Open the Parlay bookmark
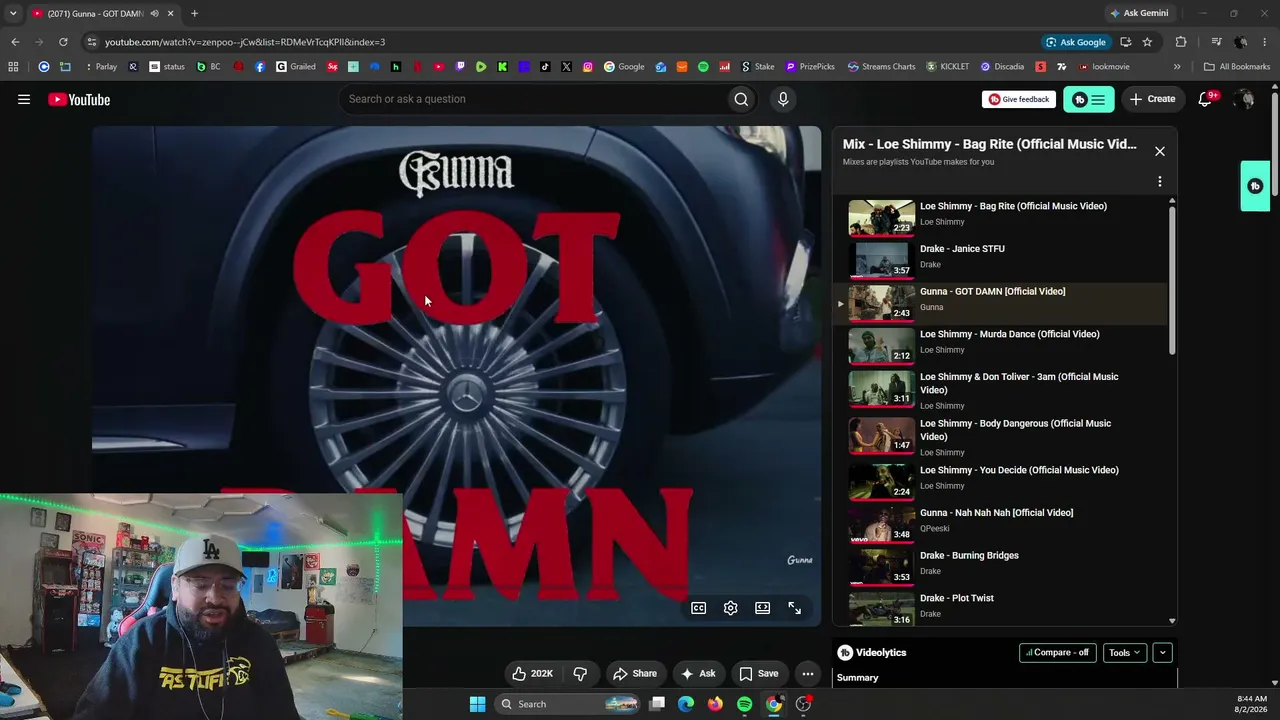Image resolution: width=1280 pixels, height=720 pixels. click(x=100, y=67)
